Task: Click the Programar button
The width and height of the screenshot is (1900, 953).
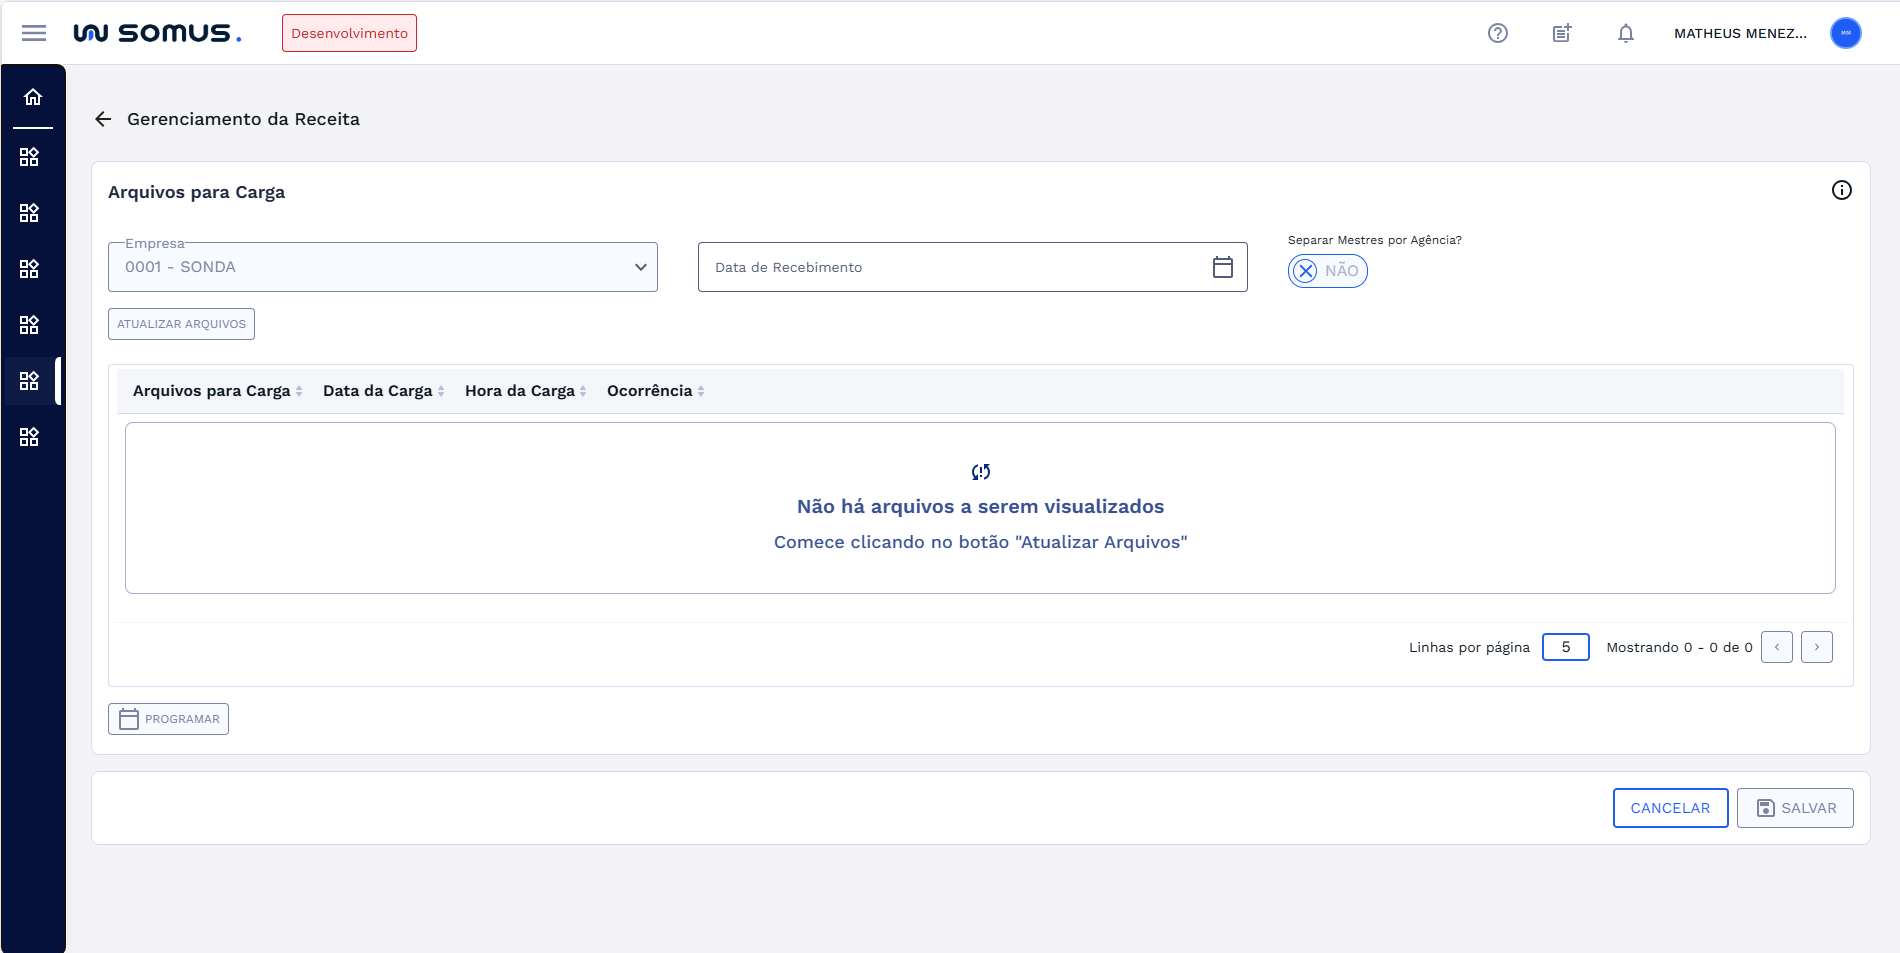Action: (168, 719)
